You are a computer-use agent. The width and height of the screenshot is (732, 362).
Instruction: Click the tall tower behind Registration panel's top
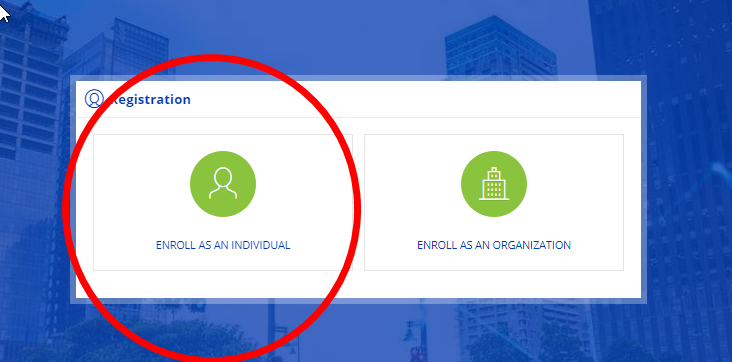[500, 46]
